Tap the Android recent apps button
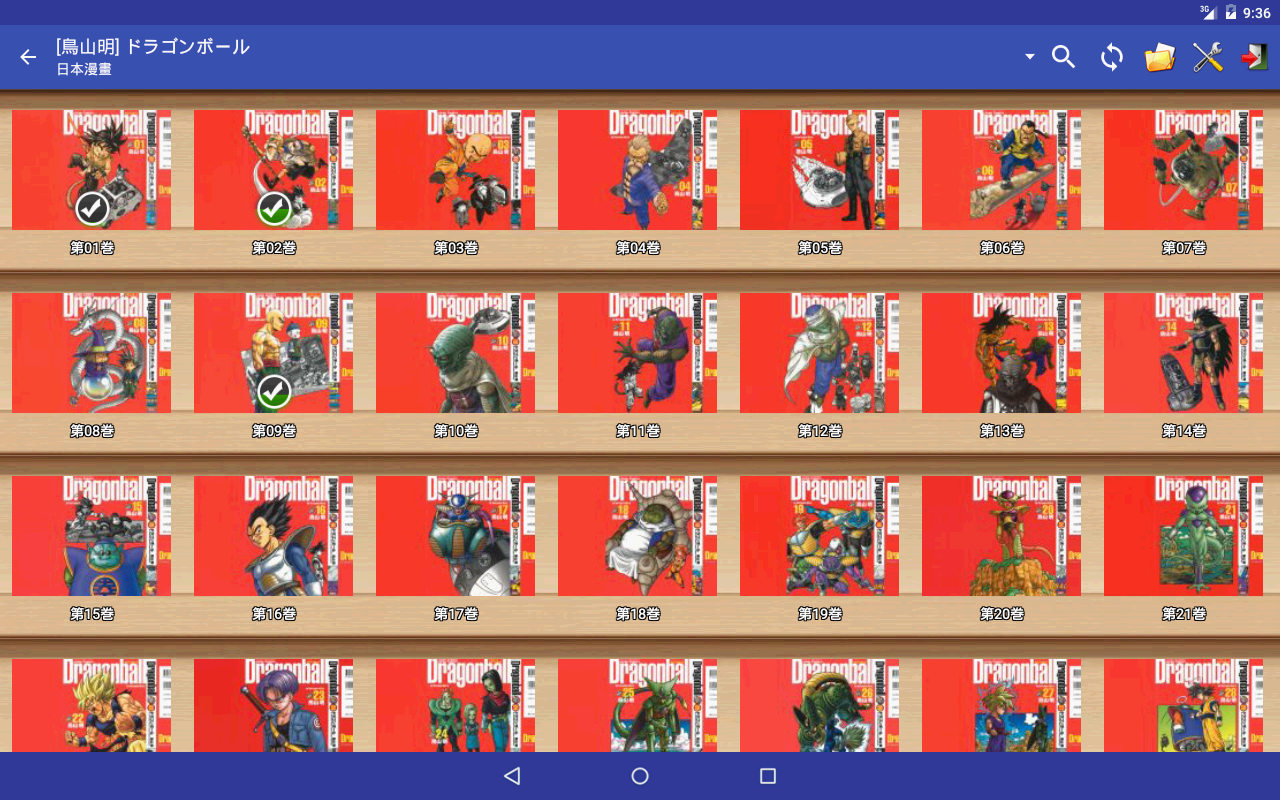1280x800 pixels. pos(768,776)
